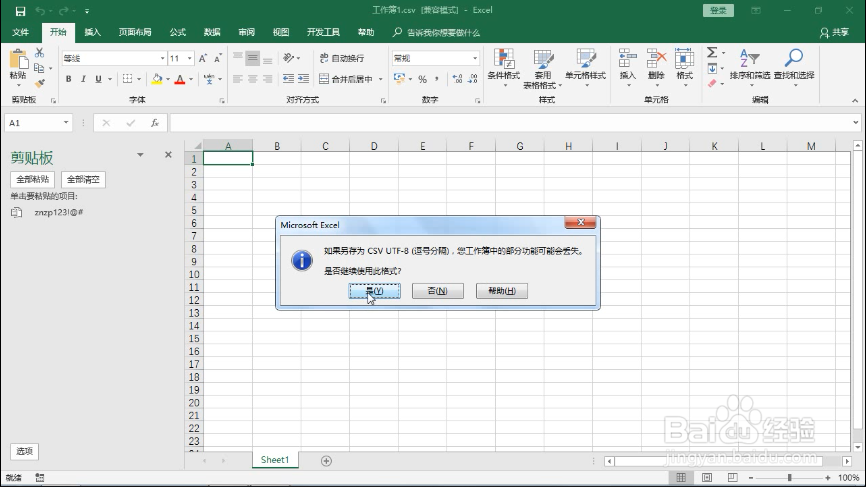
Task: Click the Copy icon in clipboard group
Action: (x=39, y=68)
